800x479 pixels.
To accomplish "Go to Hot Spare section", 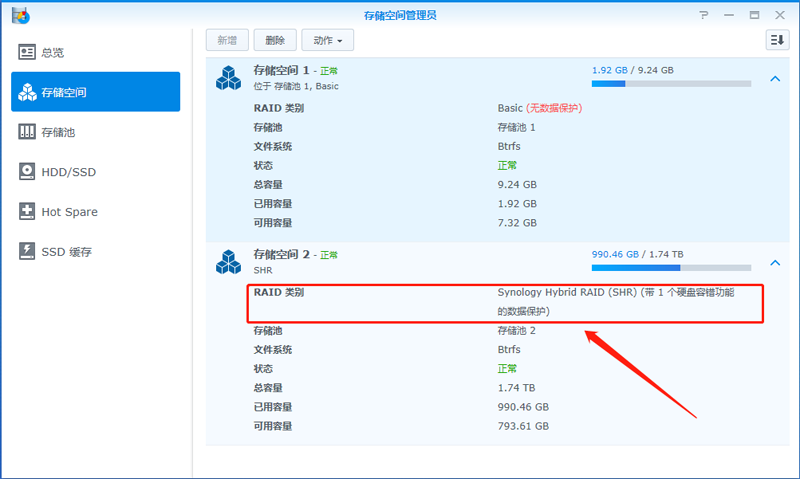I will pyautogui.click(x=95, y=211).
